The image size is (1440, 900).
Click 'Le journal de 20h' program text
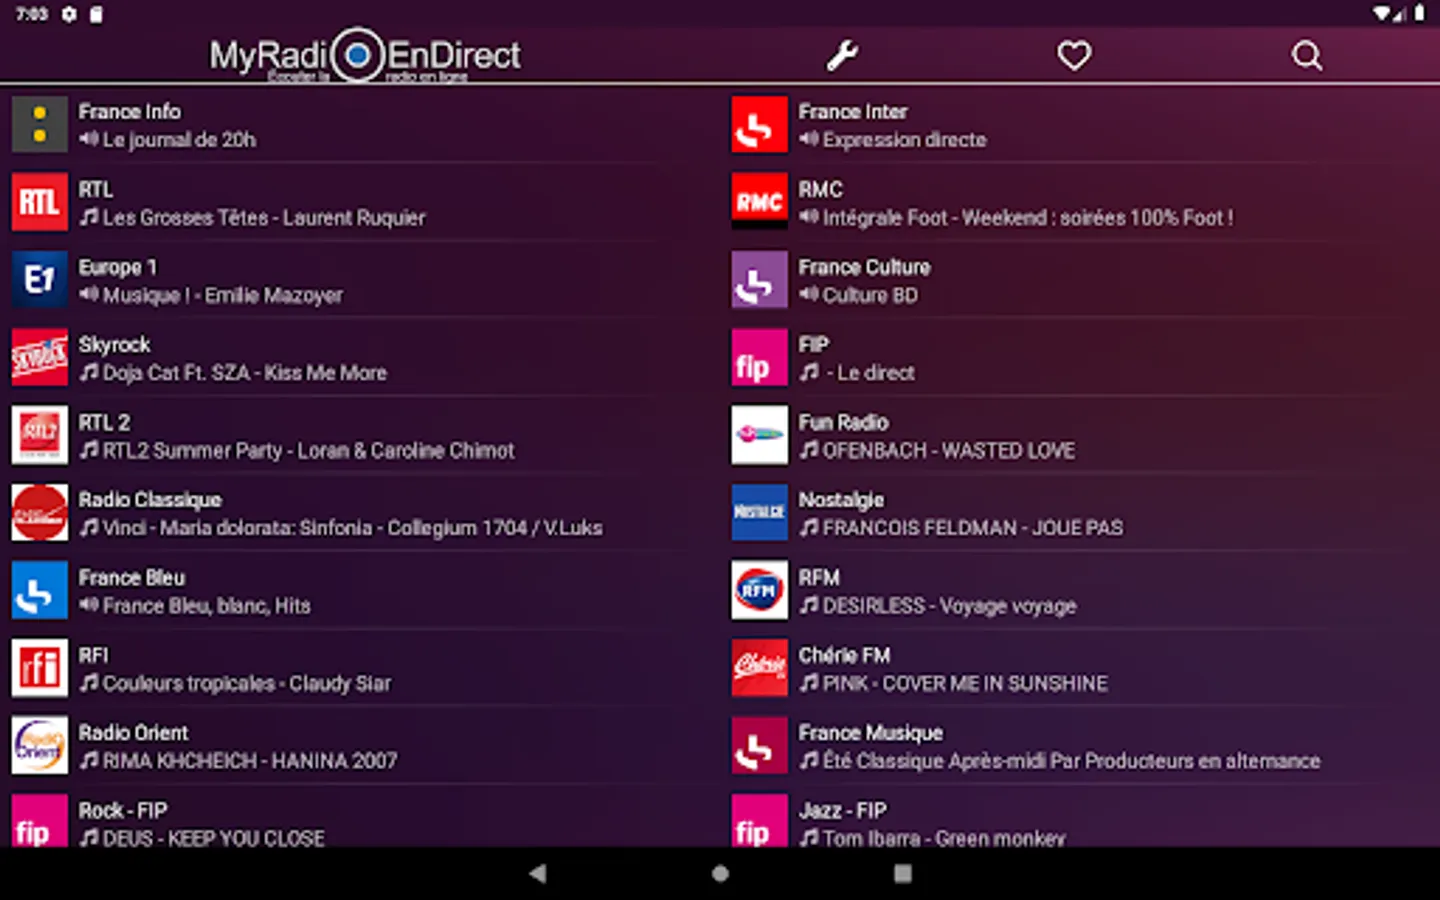coord(179,140)
